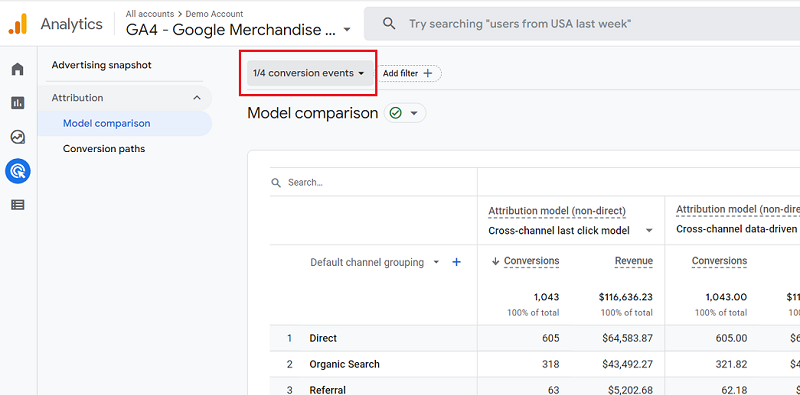Viewport: 800px width, 395px height.
Task: Click the green check status icon
Action: pos(395,113)
